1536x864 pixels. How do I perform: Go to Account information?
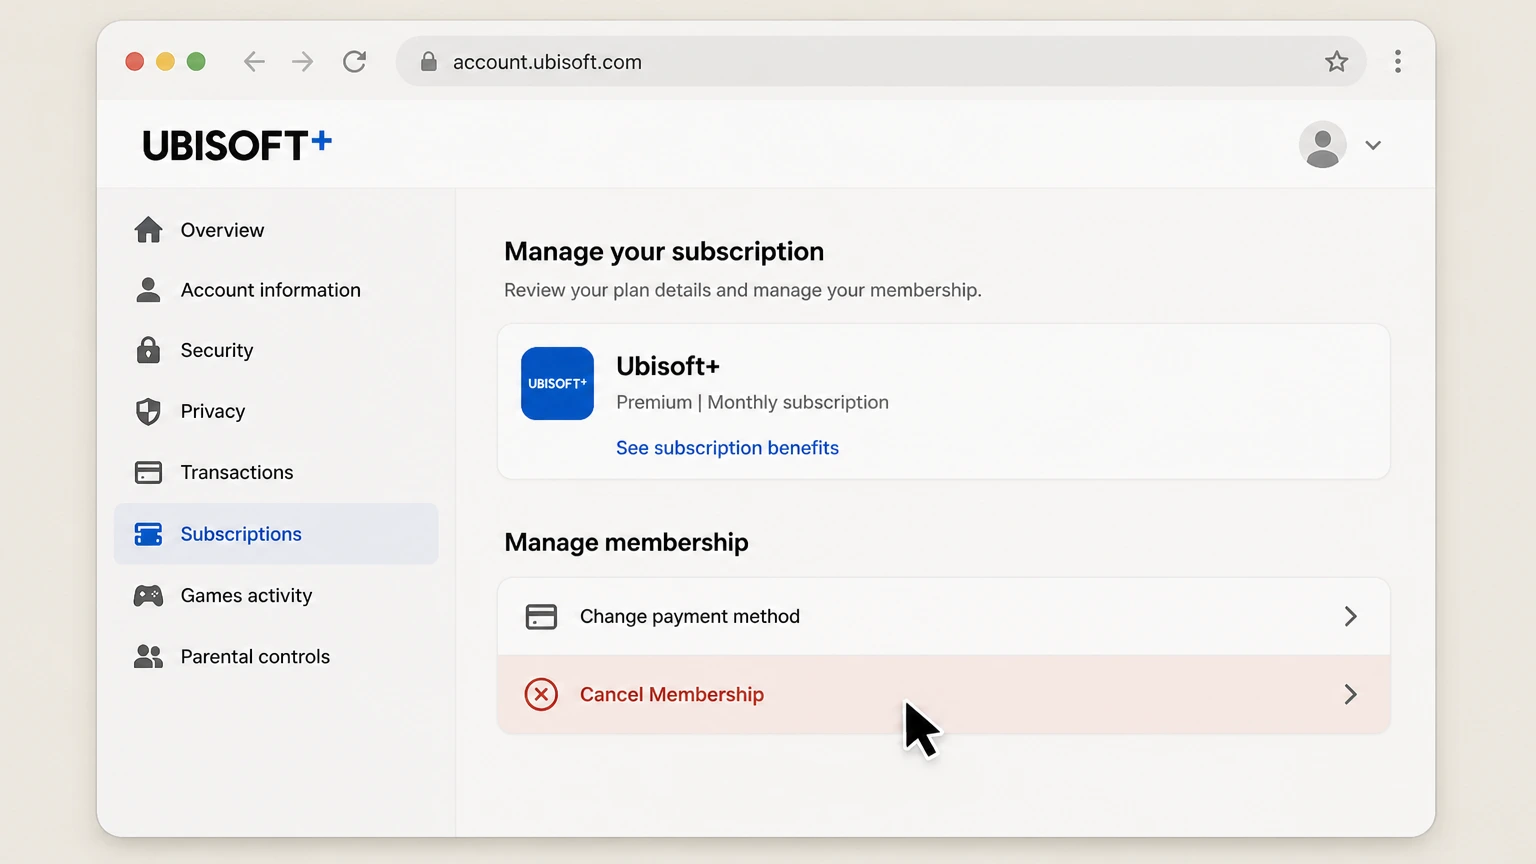pos(276,290)
